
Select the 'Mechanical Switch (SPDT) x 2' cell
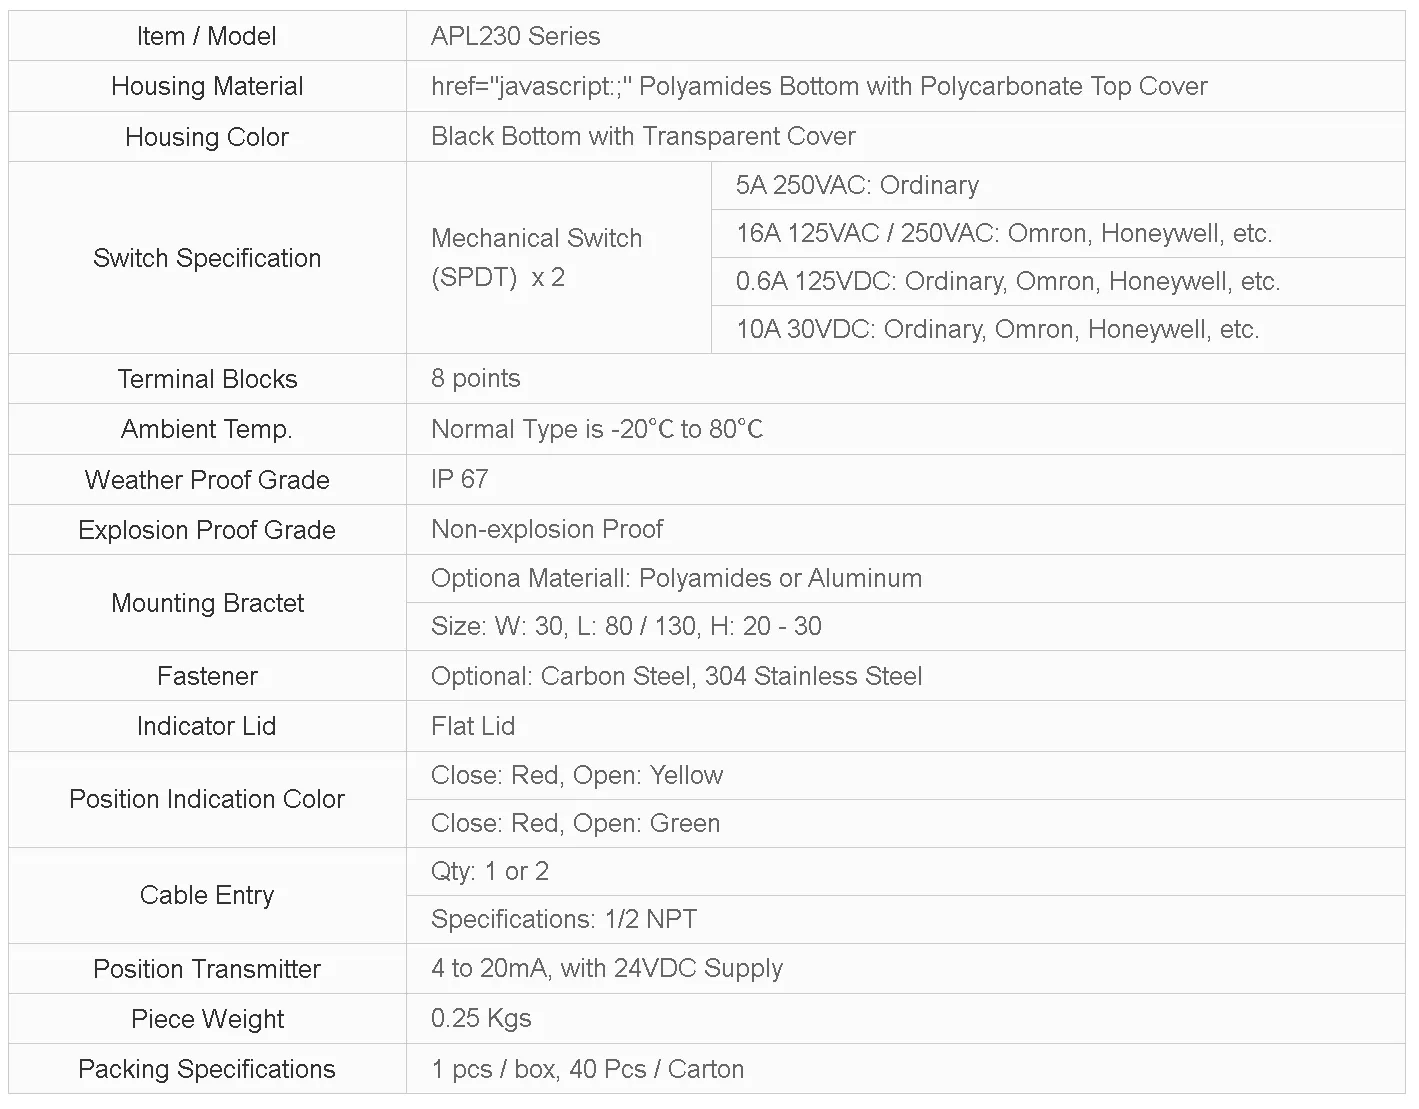pyautogui.click(x=536, y=258)
